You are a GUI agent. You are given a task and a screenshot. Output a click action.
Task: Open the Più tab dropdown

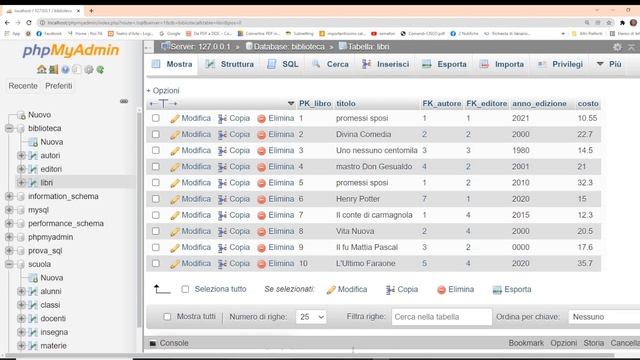click(609, 64)
